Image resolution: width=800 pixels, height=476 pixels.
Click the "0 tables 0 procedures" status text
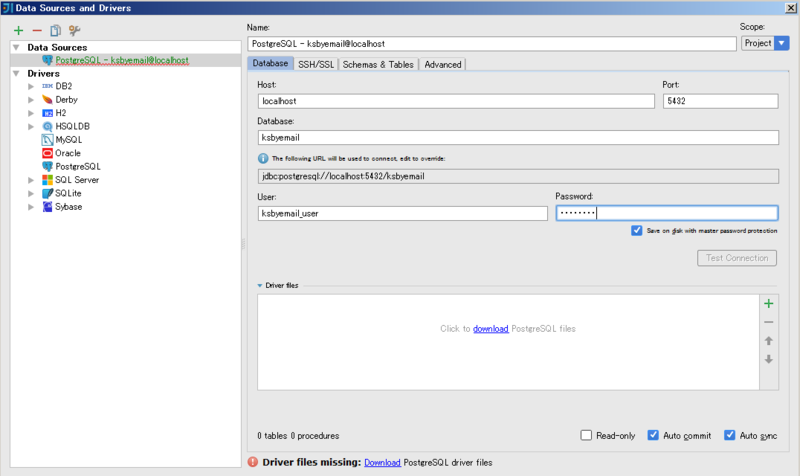point(298,436)
